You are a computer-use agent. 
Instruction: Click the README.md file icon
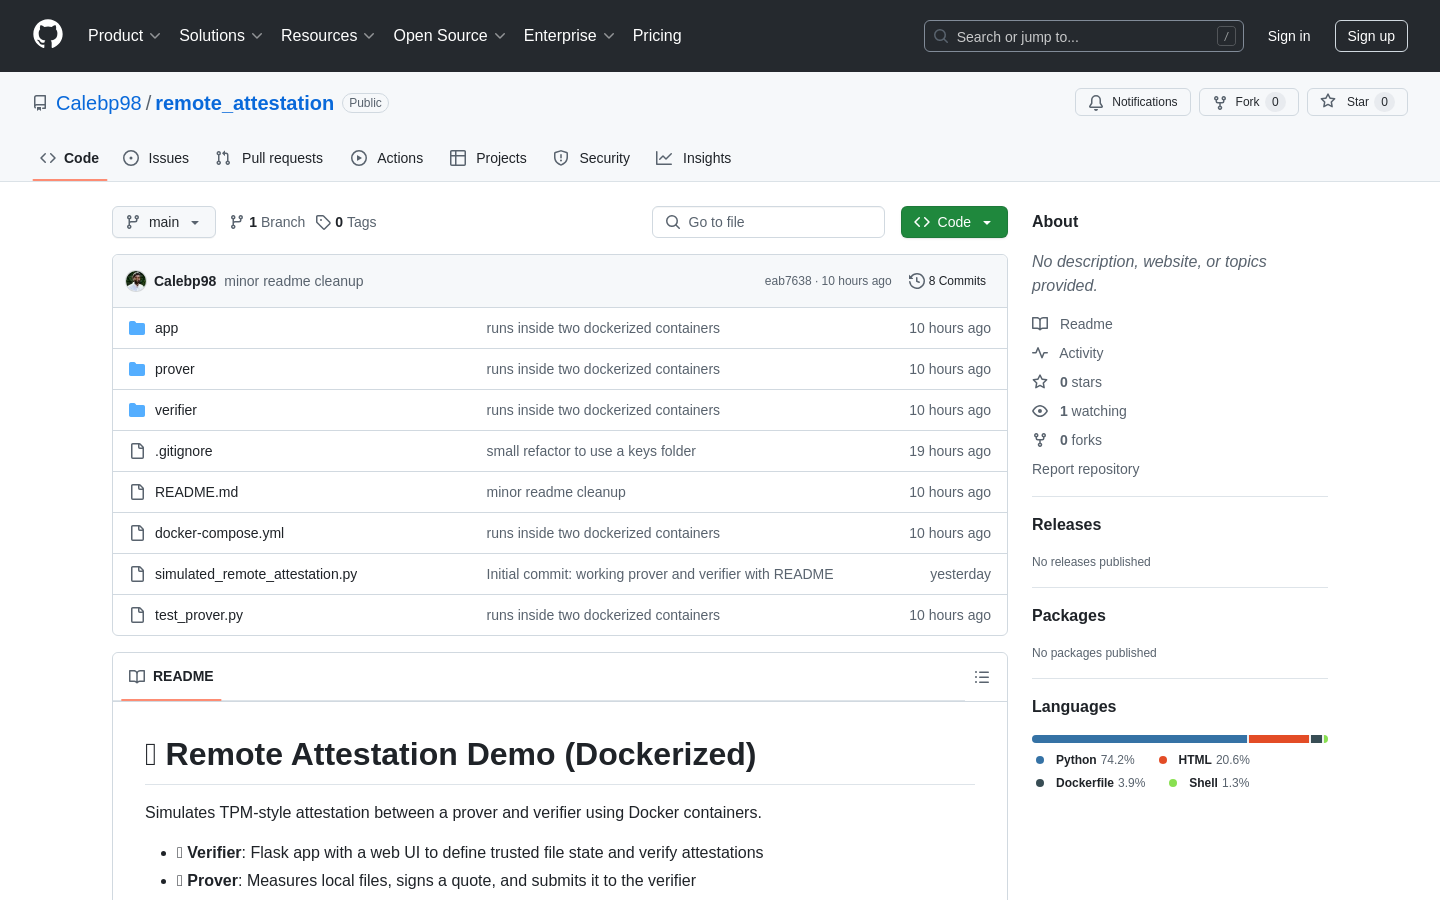(137, 492)
